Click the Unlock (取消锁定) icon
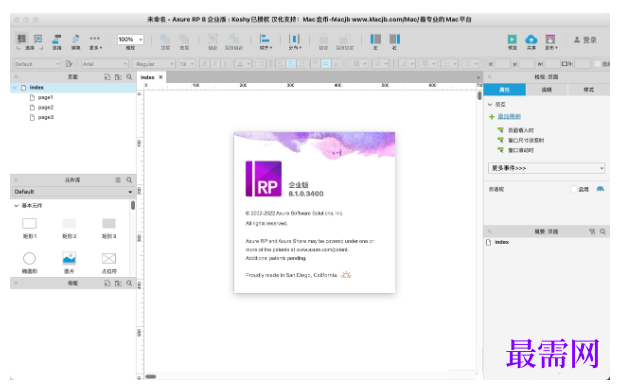Viewport: 618px width, 385px height. click(344, 39)
